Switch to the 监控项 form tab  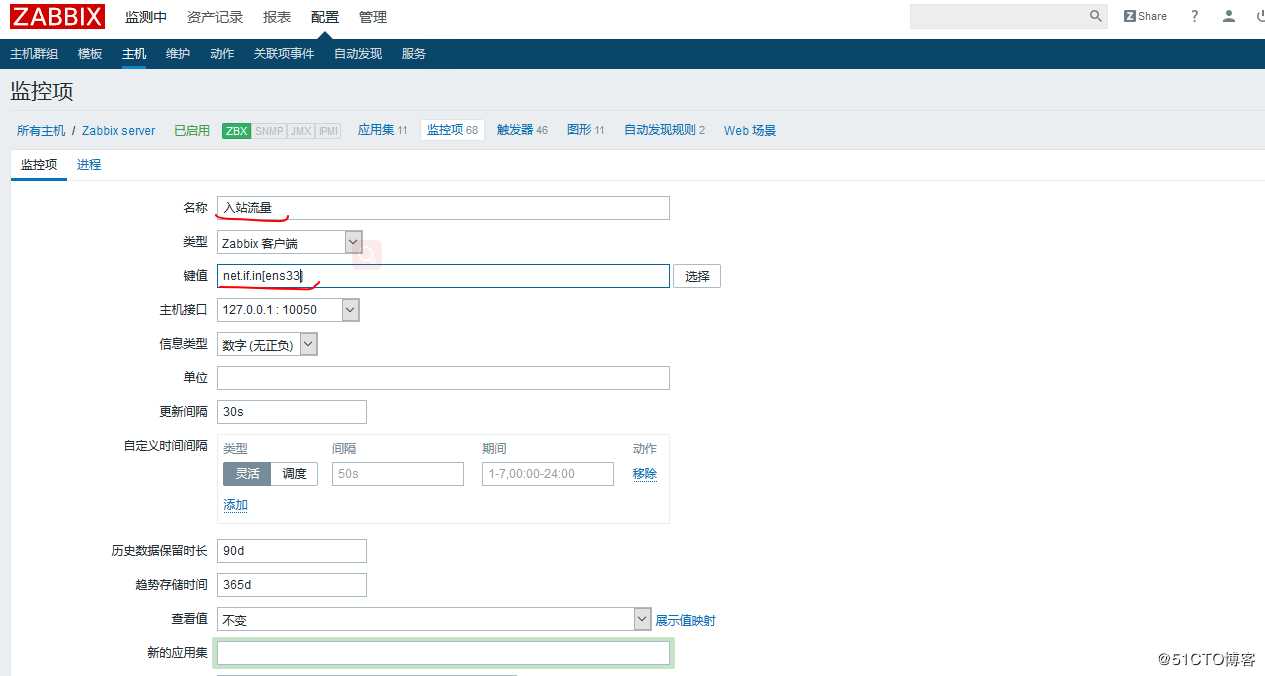[x=39, y=165]
